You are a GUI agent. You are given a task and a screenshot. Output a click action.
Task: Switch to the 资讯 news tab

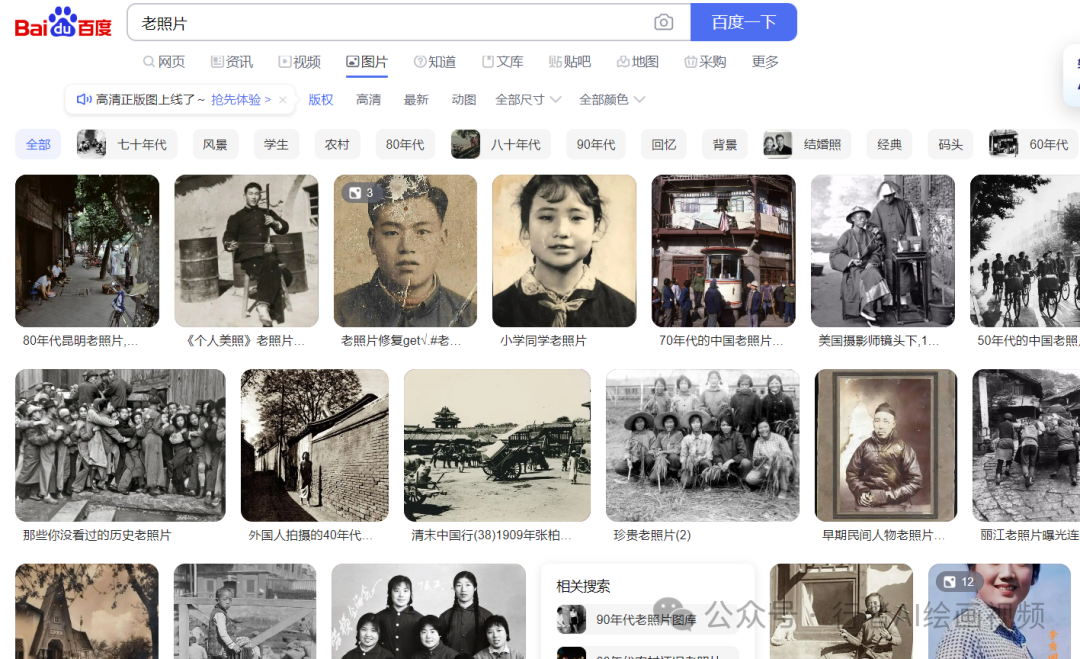(232, 61)
